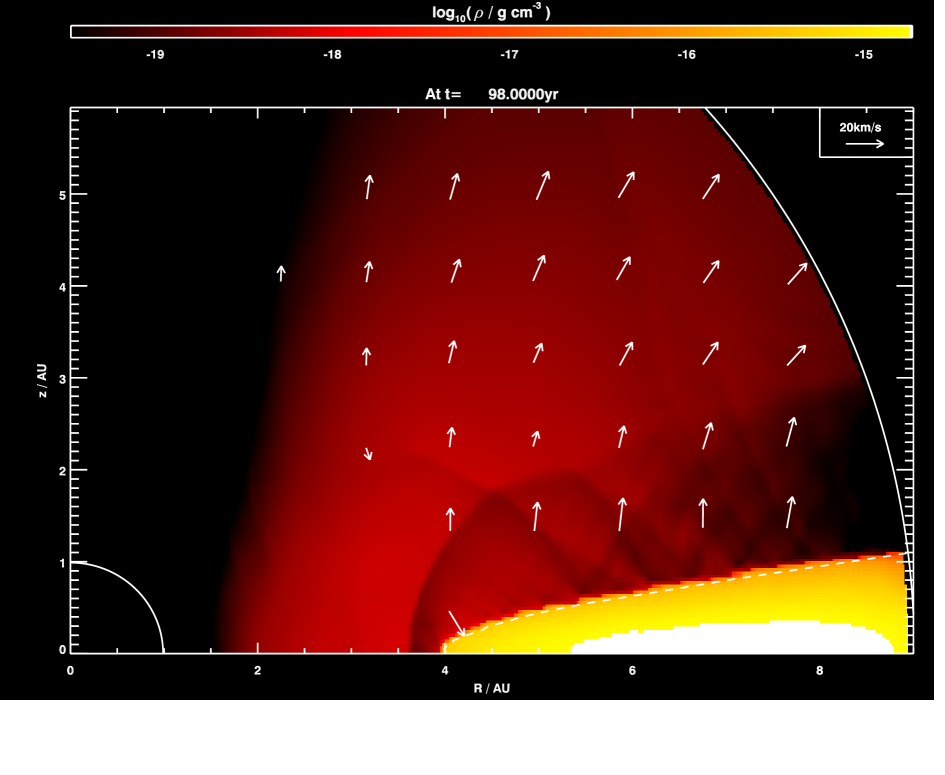Click the colorbar title log10 density label
Screen dimensions: 945x775
pyautogui.click(x=491, y=12)
